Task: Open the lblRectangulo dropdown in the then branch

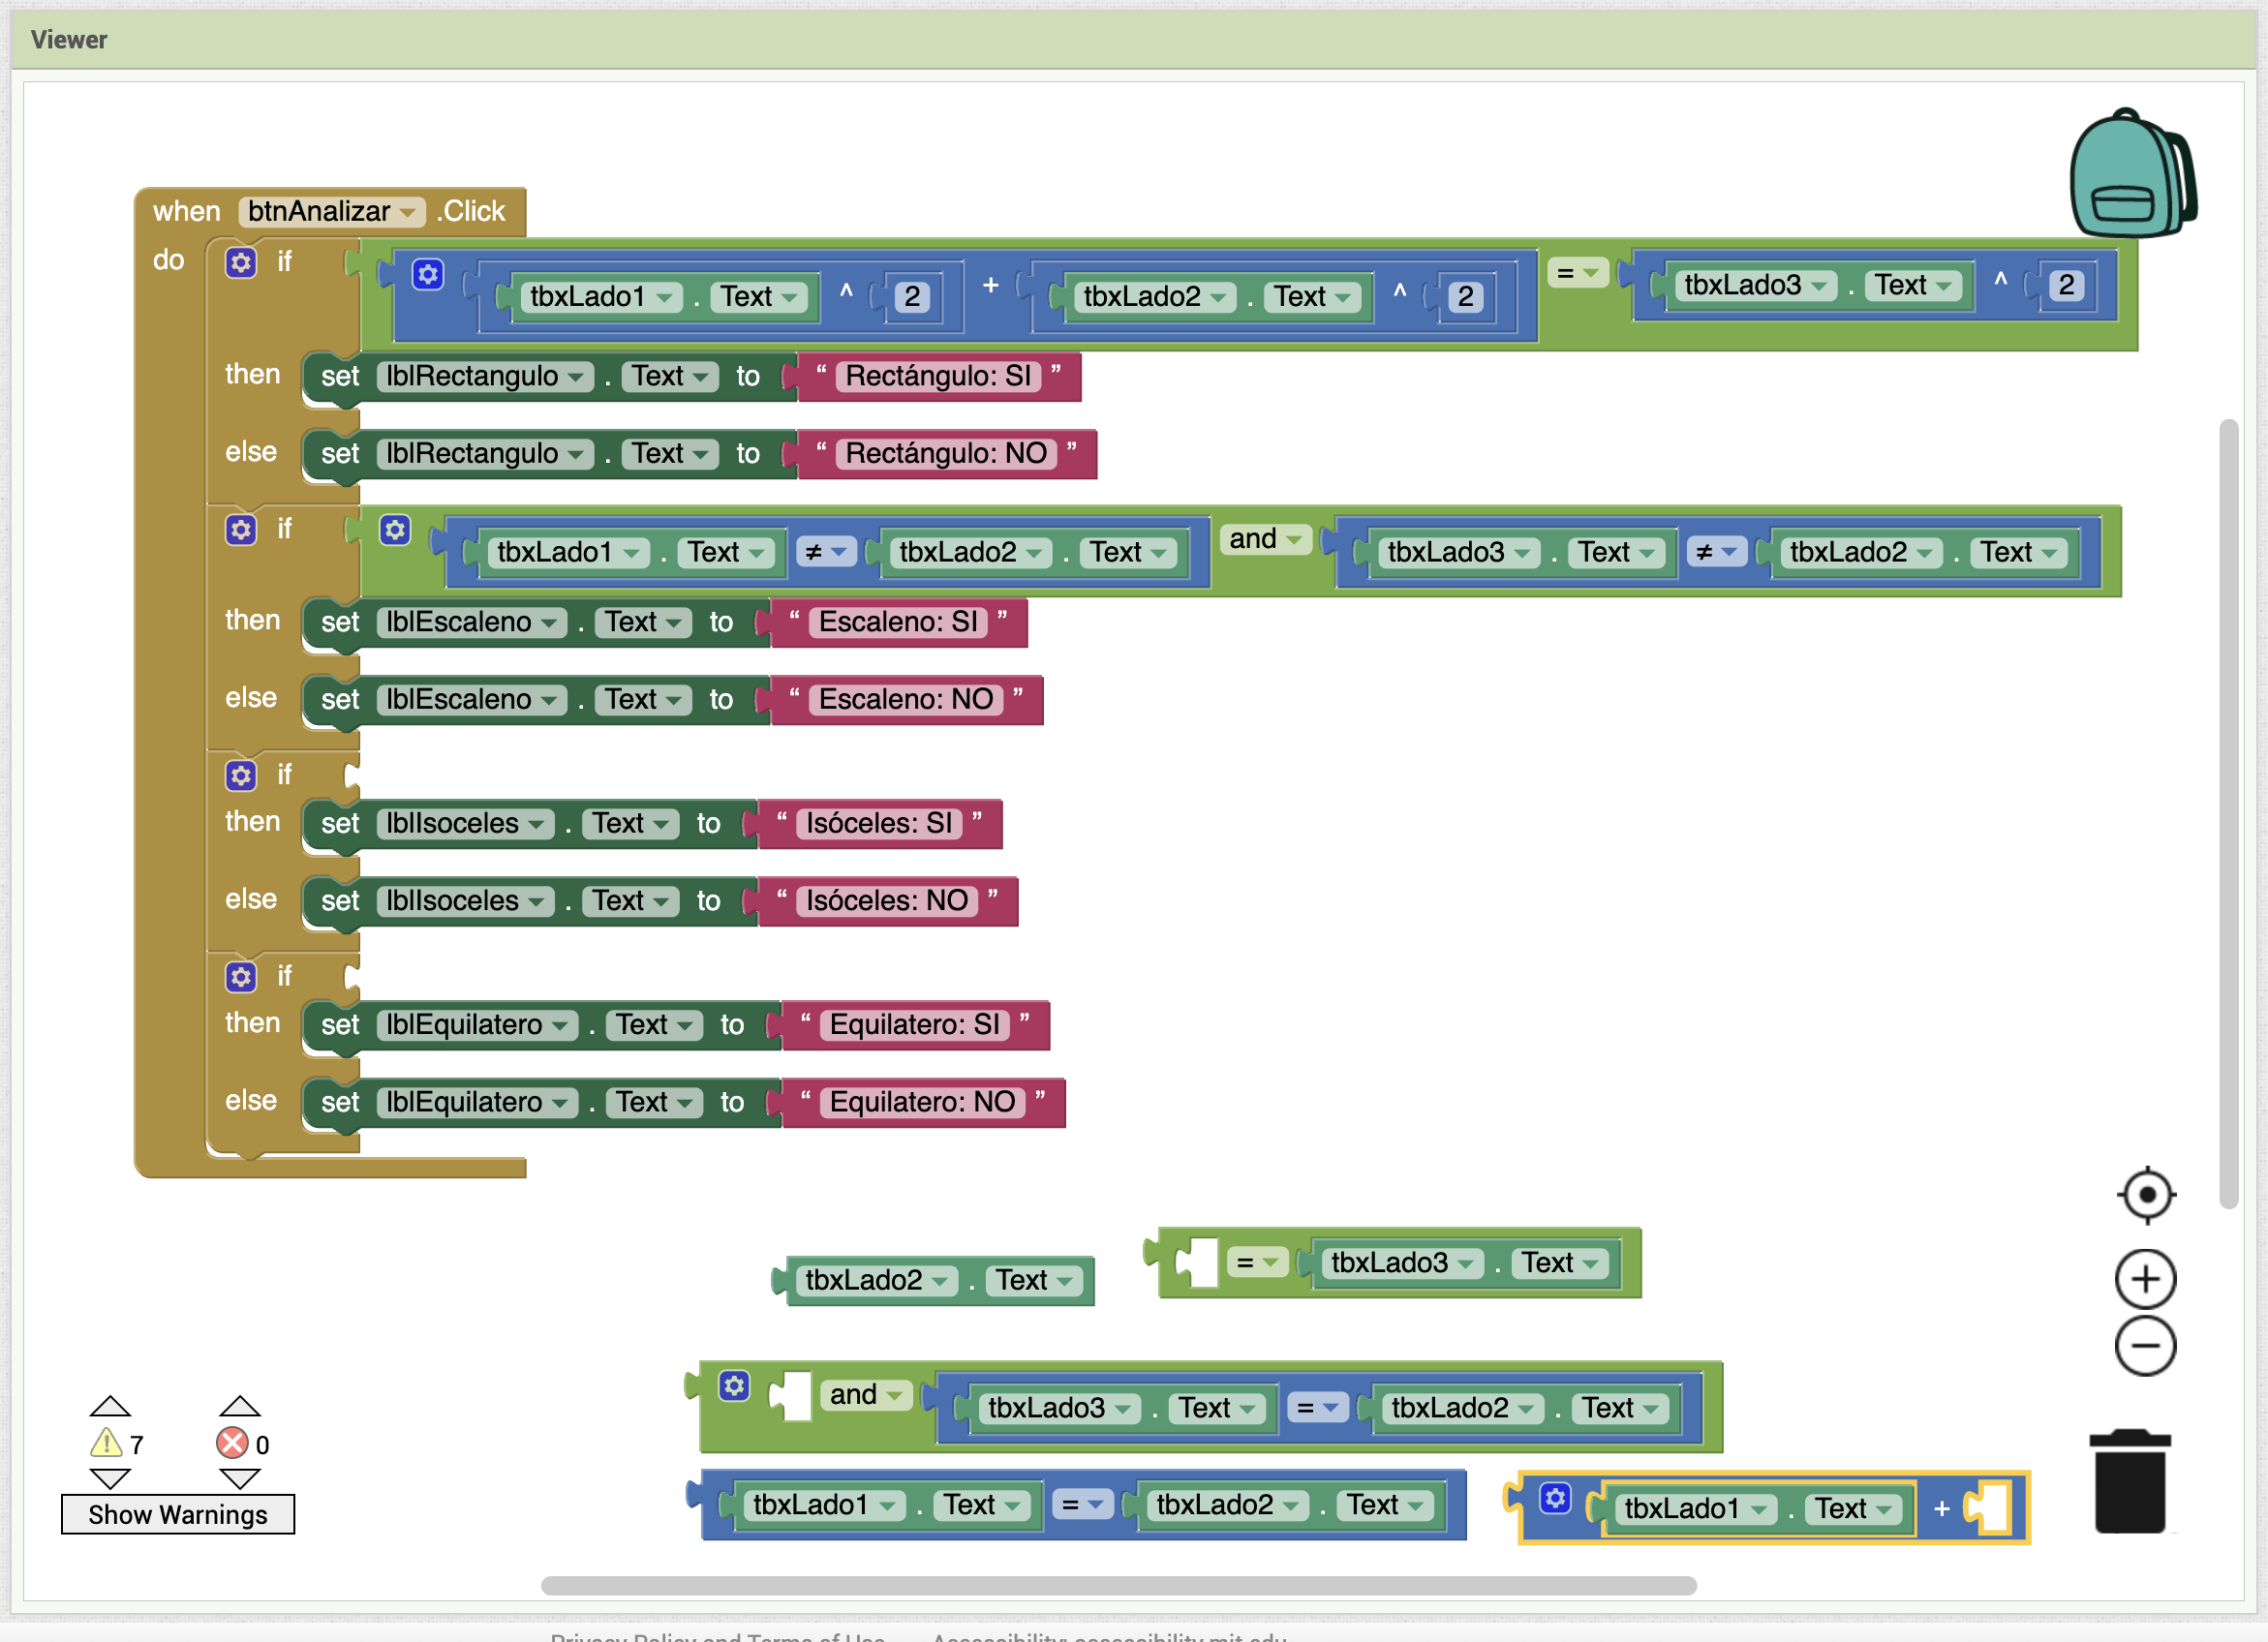Action: pyautogui.click(x=575, y=377)
